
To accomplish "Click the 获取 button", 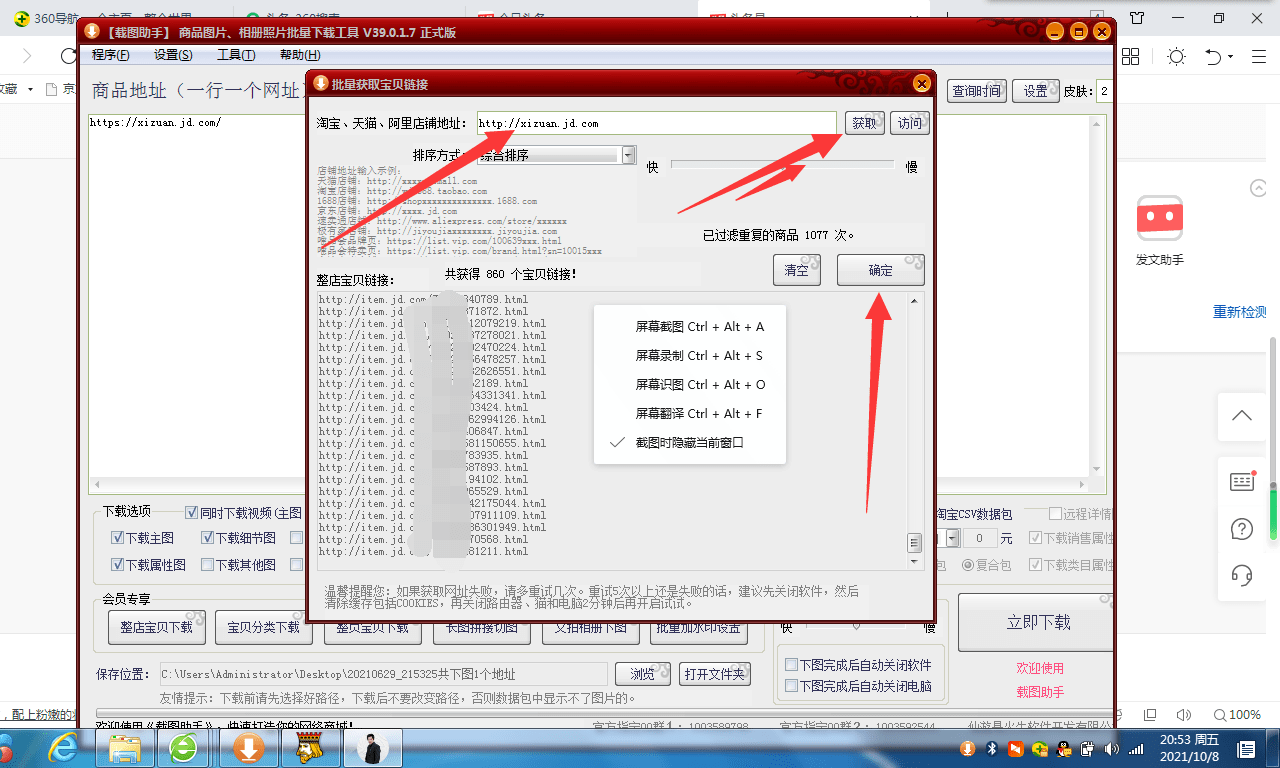I will (x=865, y=123).
